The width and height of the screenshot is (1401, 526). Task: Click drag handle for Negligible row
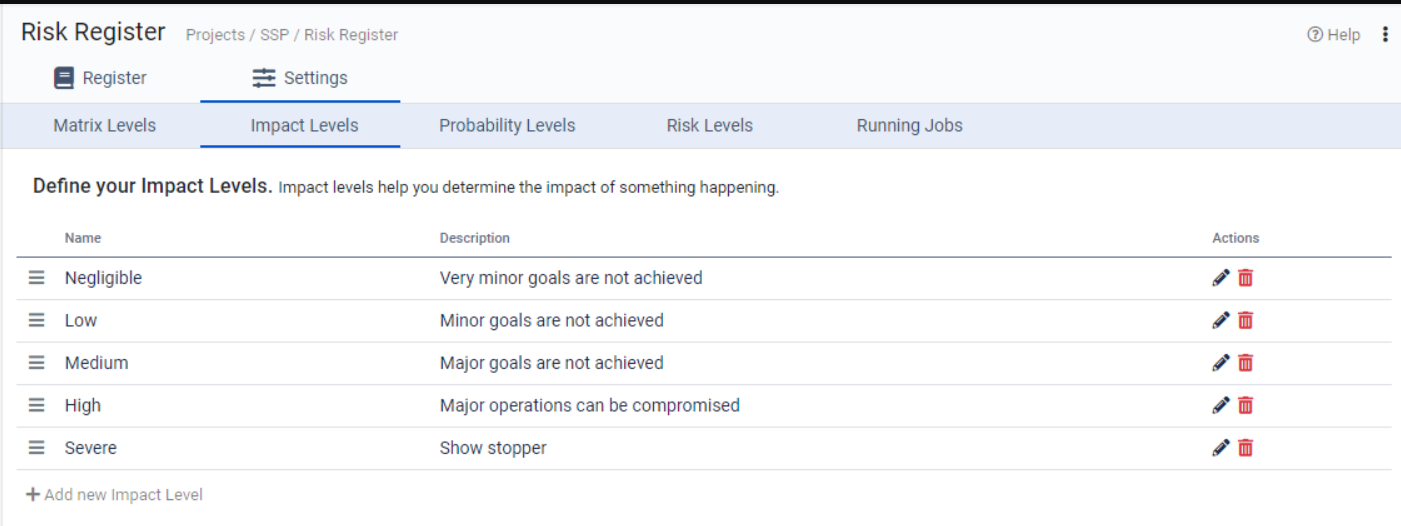tap(37, 278)
